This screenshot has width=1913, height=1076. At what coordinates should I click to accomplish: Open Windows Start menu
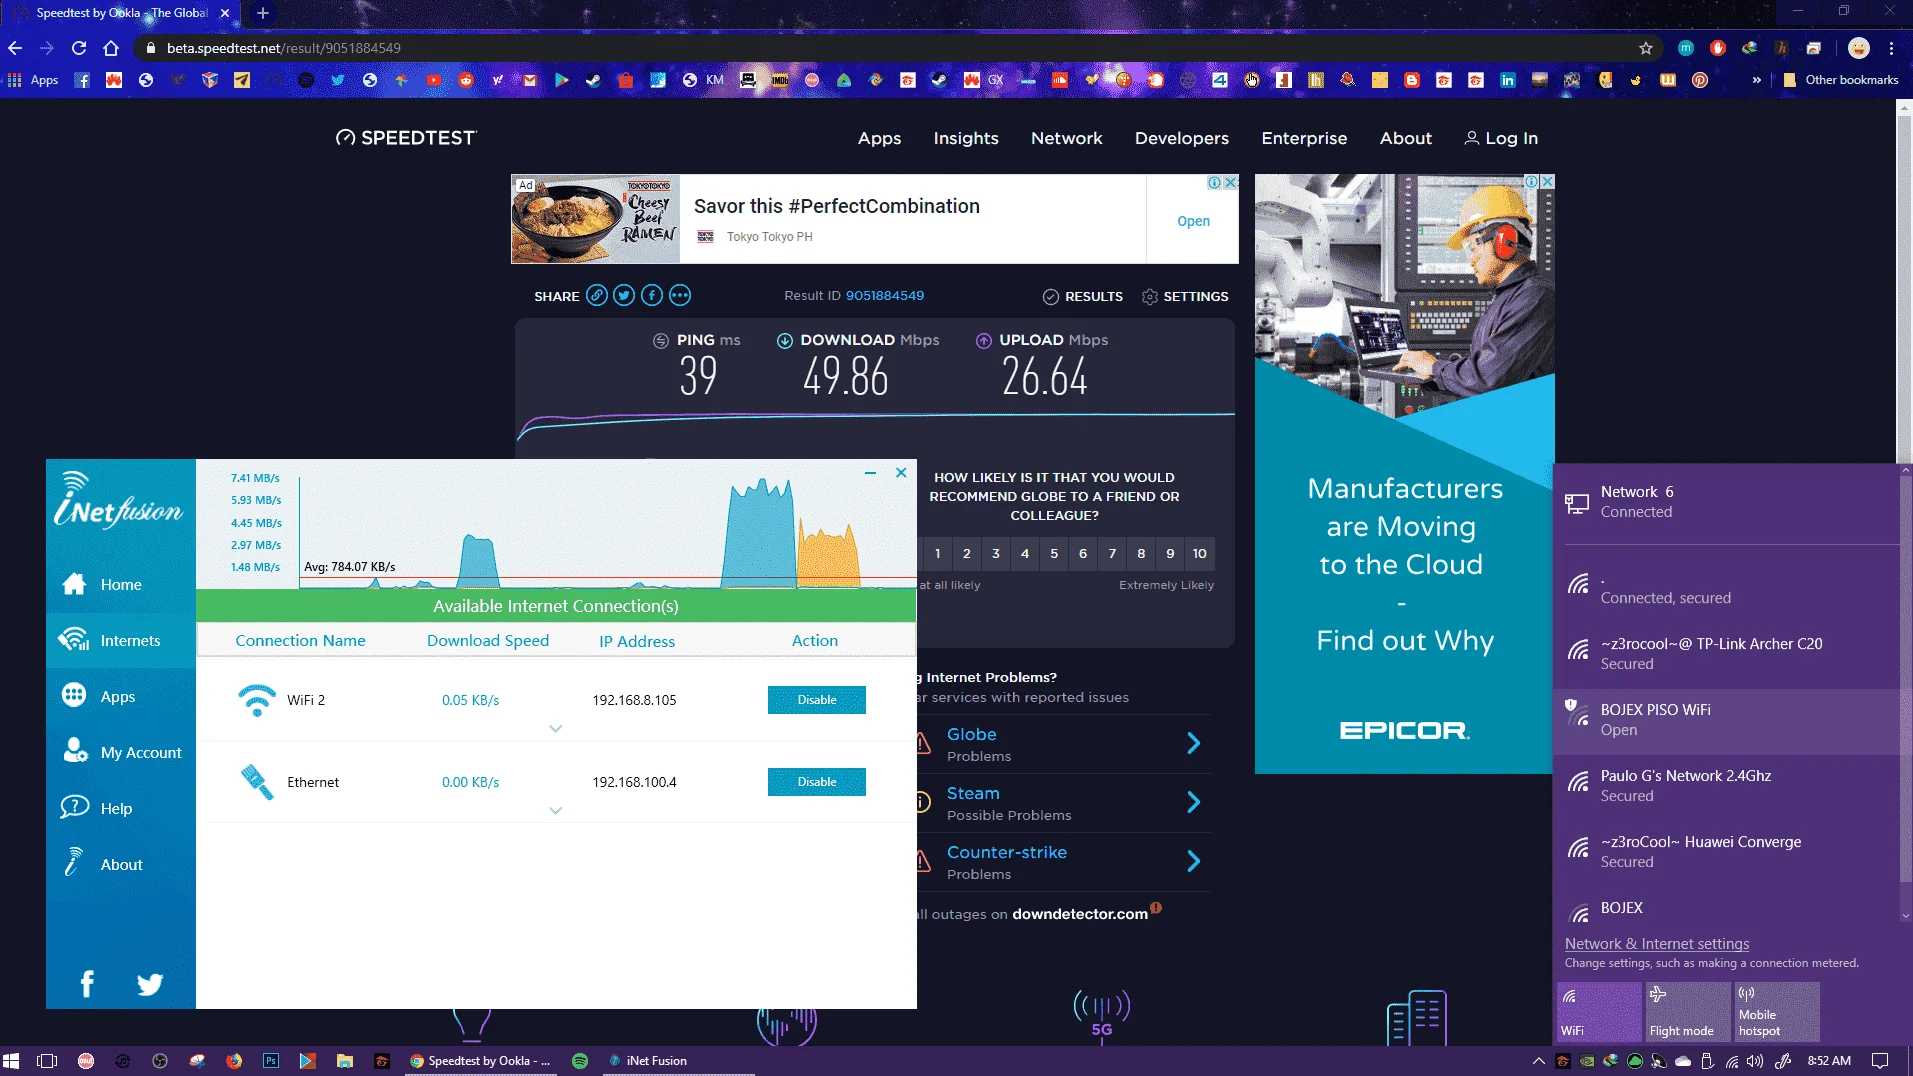click(11, 1061)
